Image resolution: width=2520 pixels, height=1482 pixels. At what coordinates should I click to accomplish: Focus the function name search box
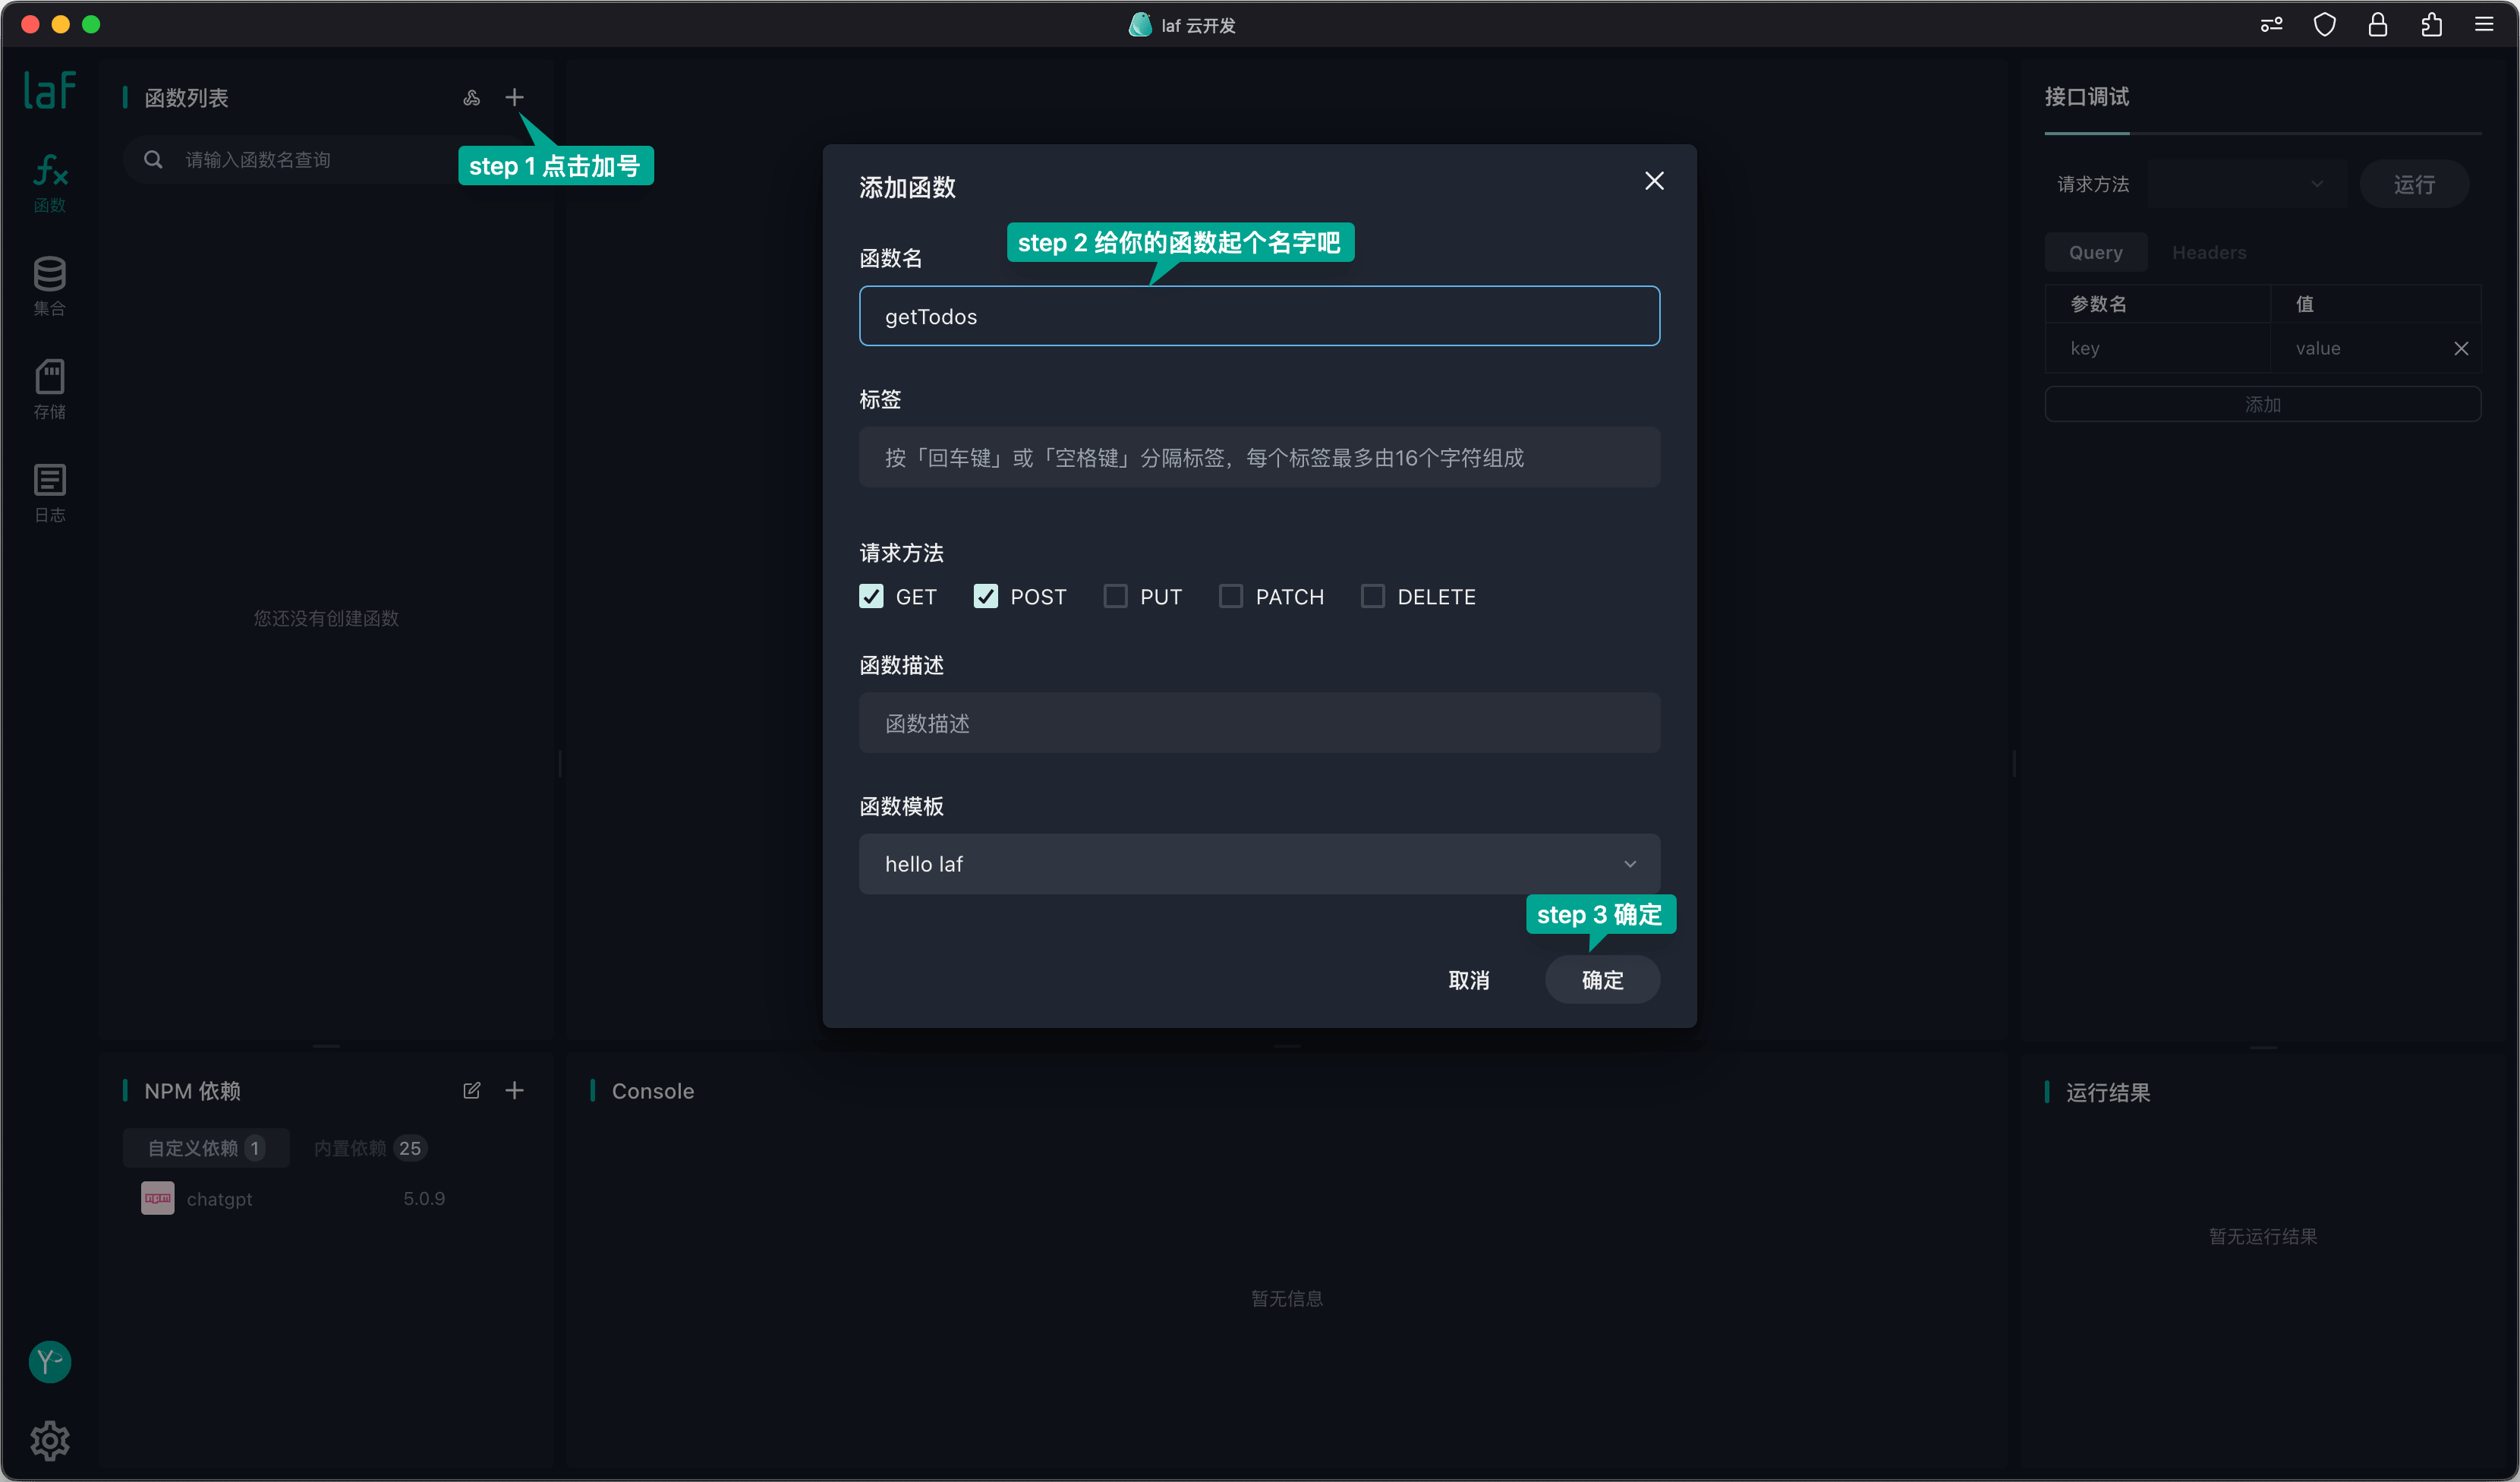tap(325, 159)
